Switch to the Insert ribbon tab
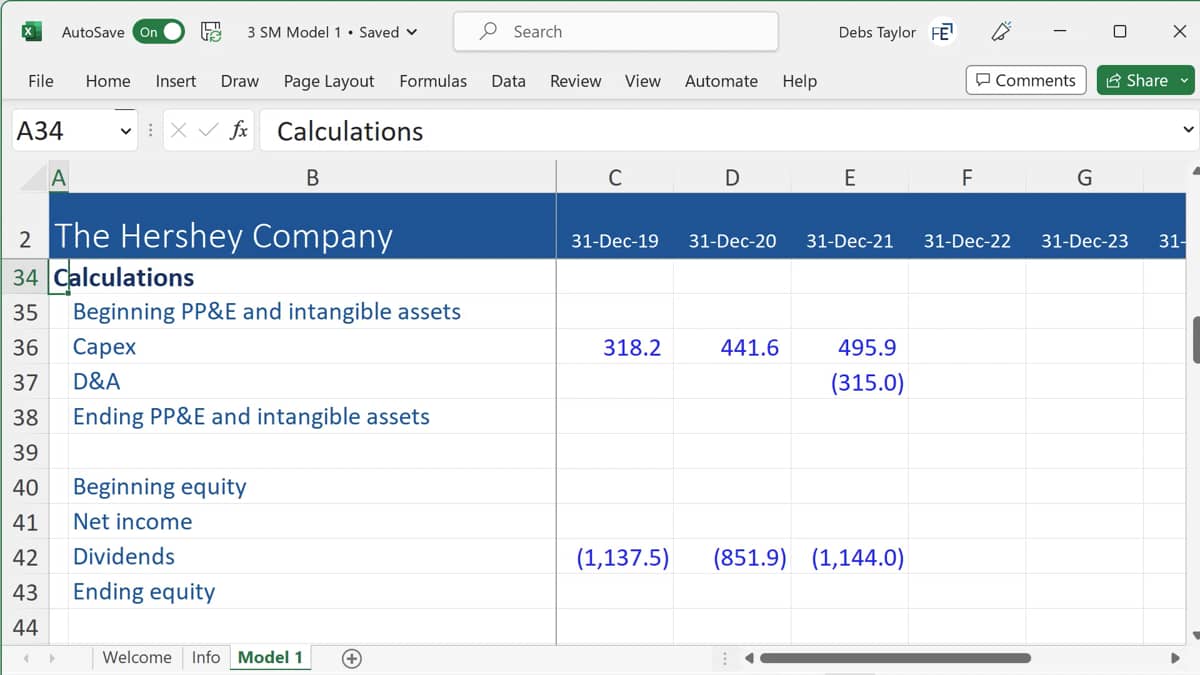 click(x=176, y=81)
